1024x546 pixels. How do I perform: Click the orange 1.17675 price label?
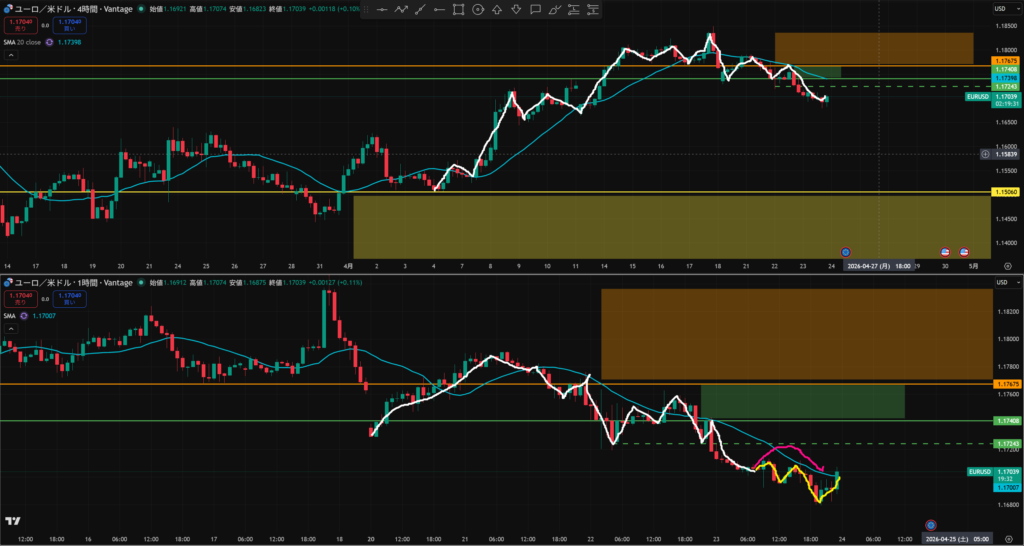pyautogui.click(x=1004, y=61)
